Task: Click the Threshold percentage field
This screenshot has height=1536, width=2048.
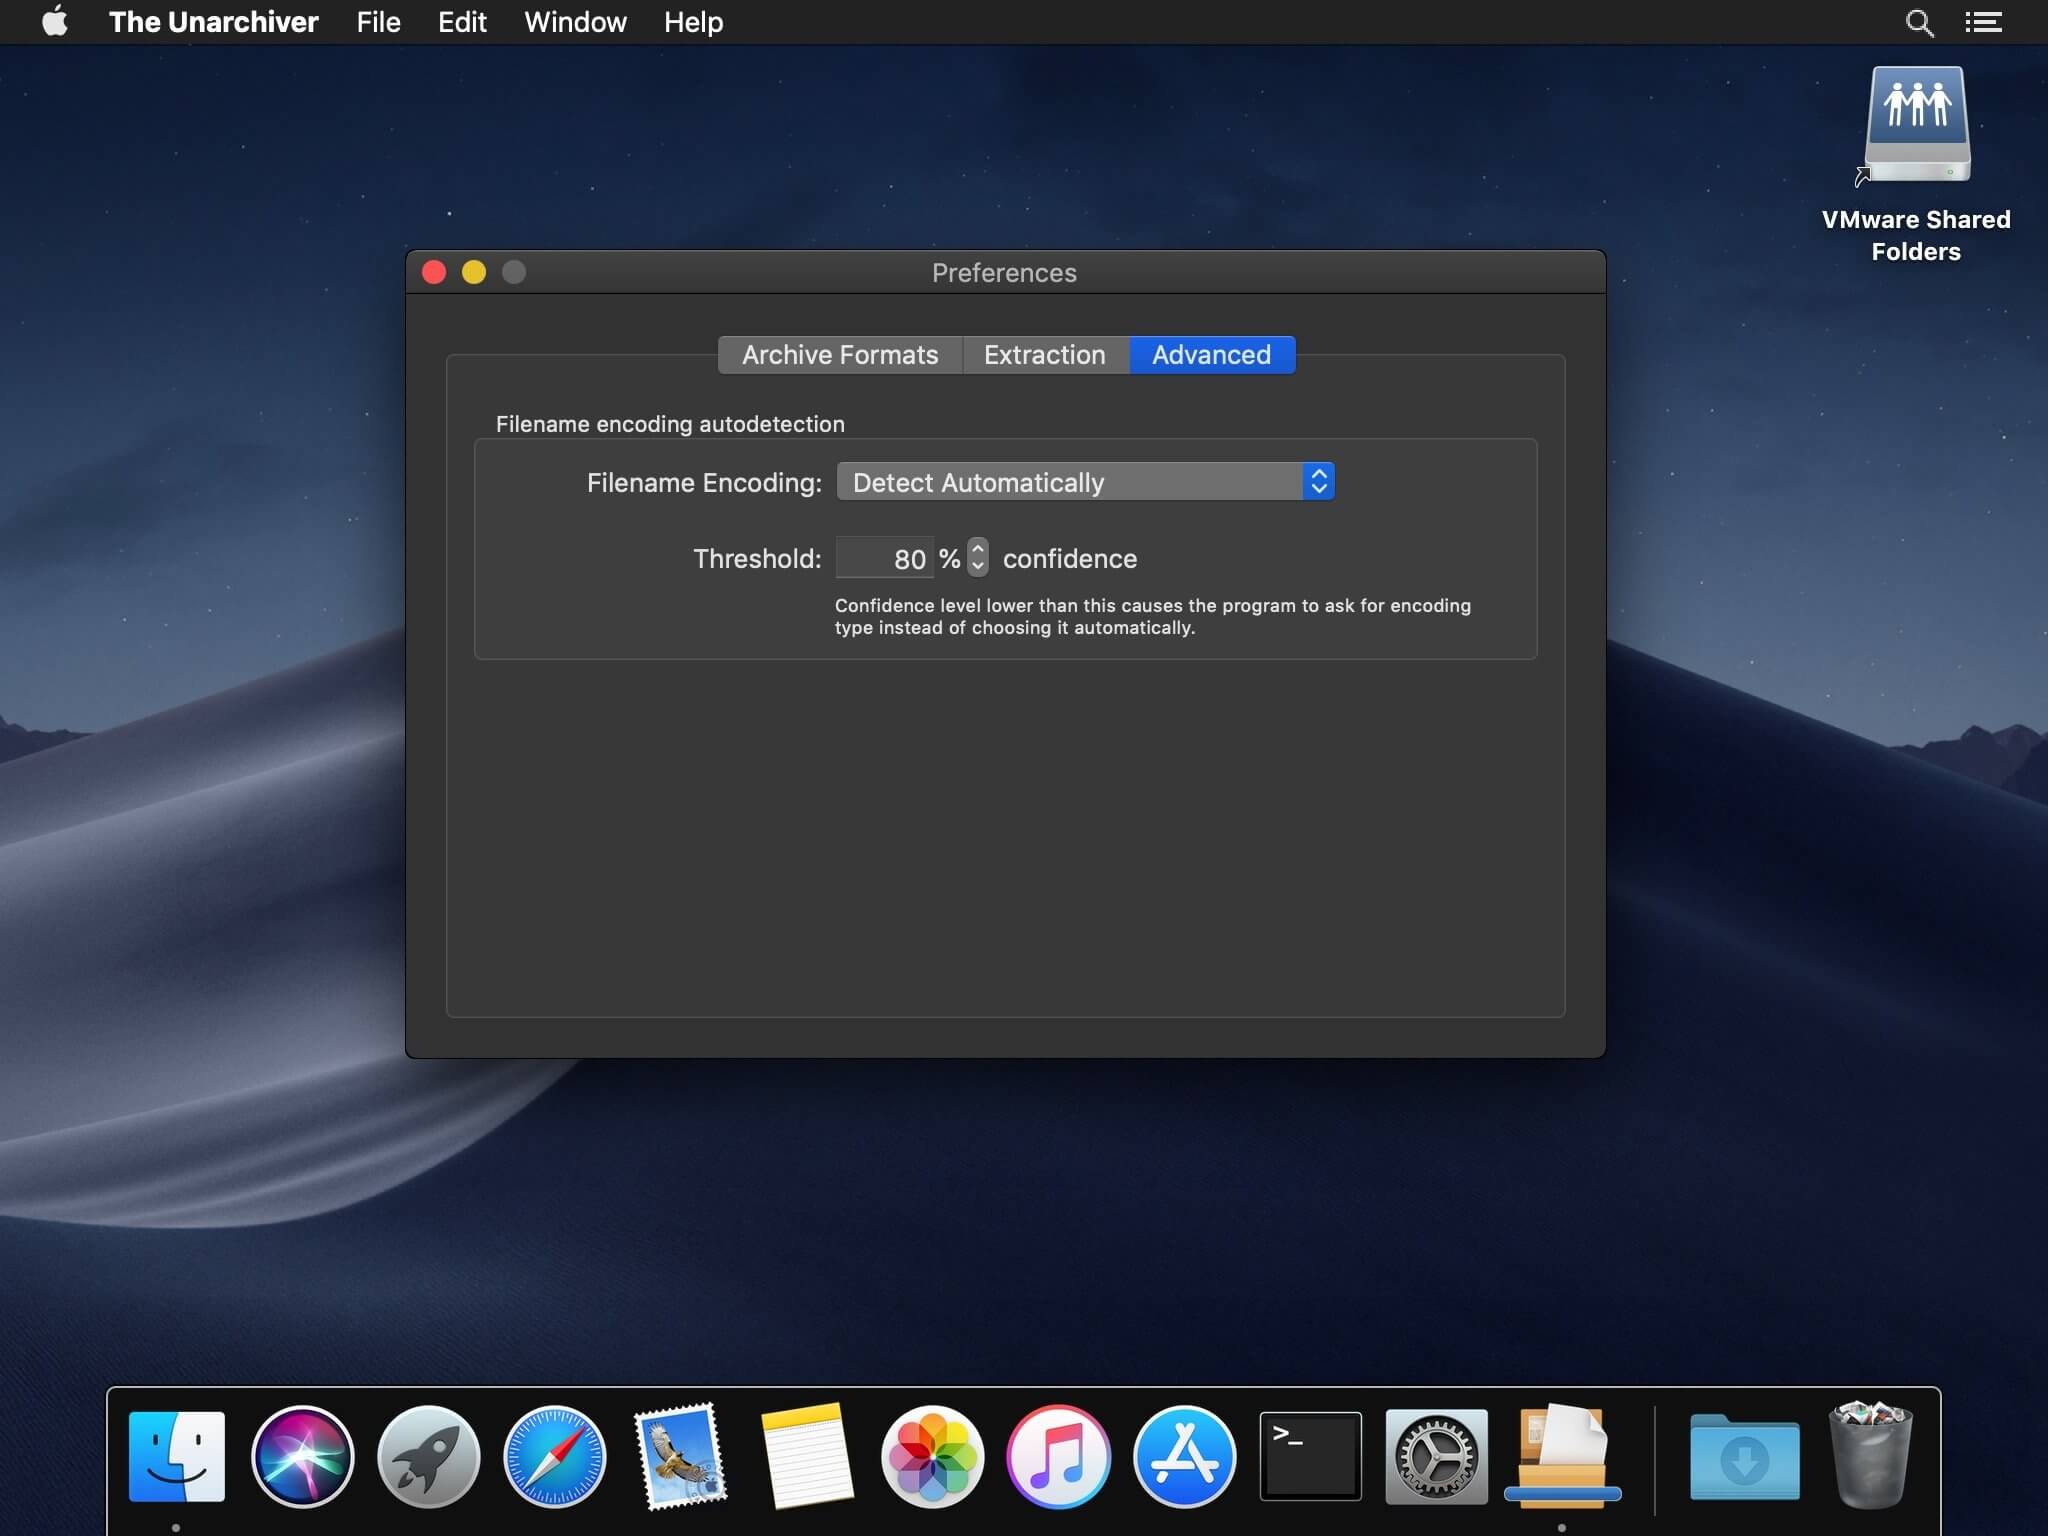Action: [x=884, y=558]
